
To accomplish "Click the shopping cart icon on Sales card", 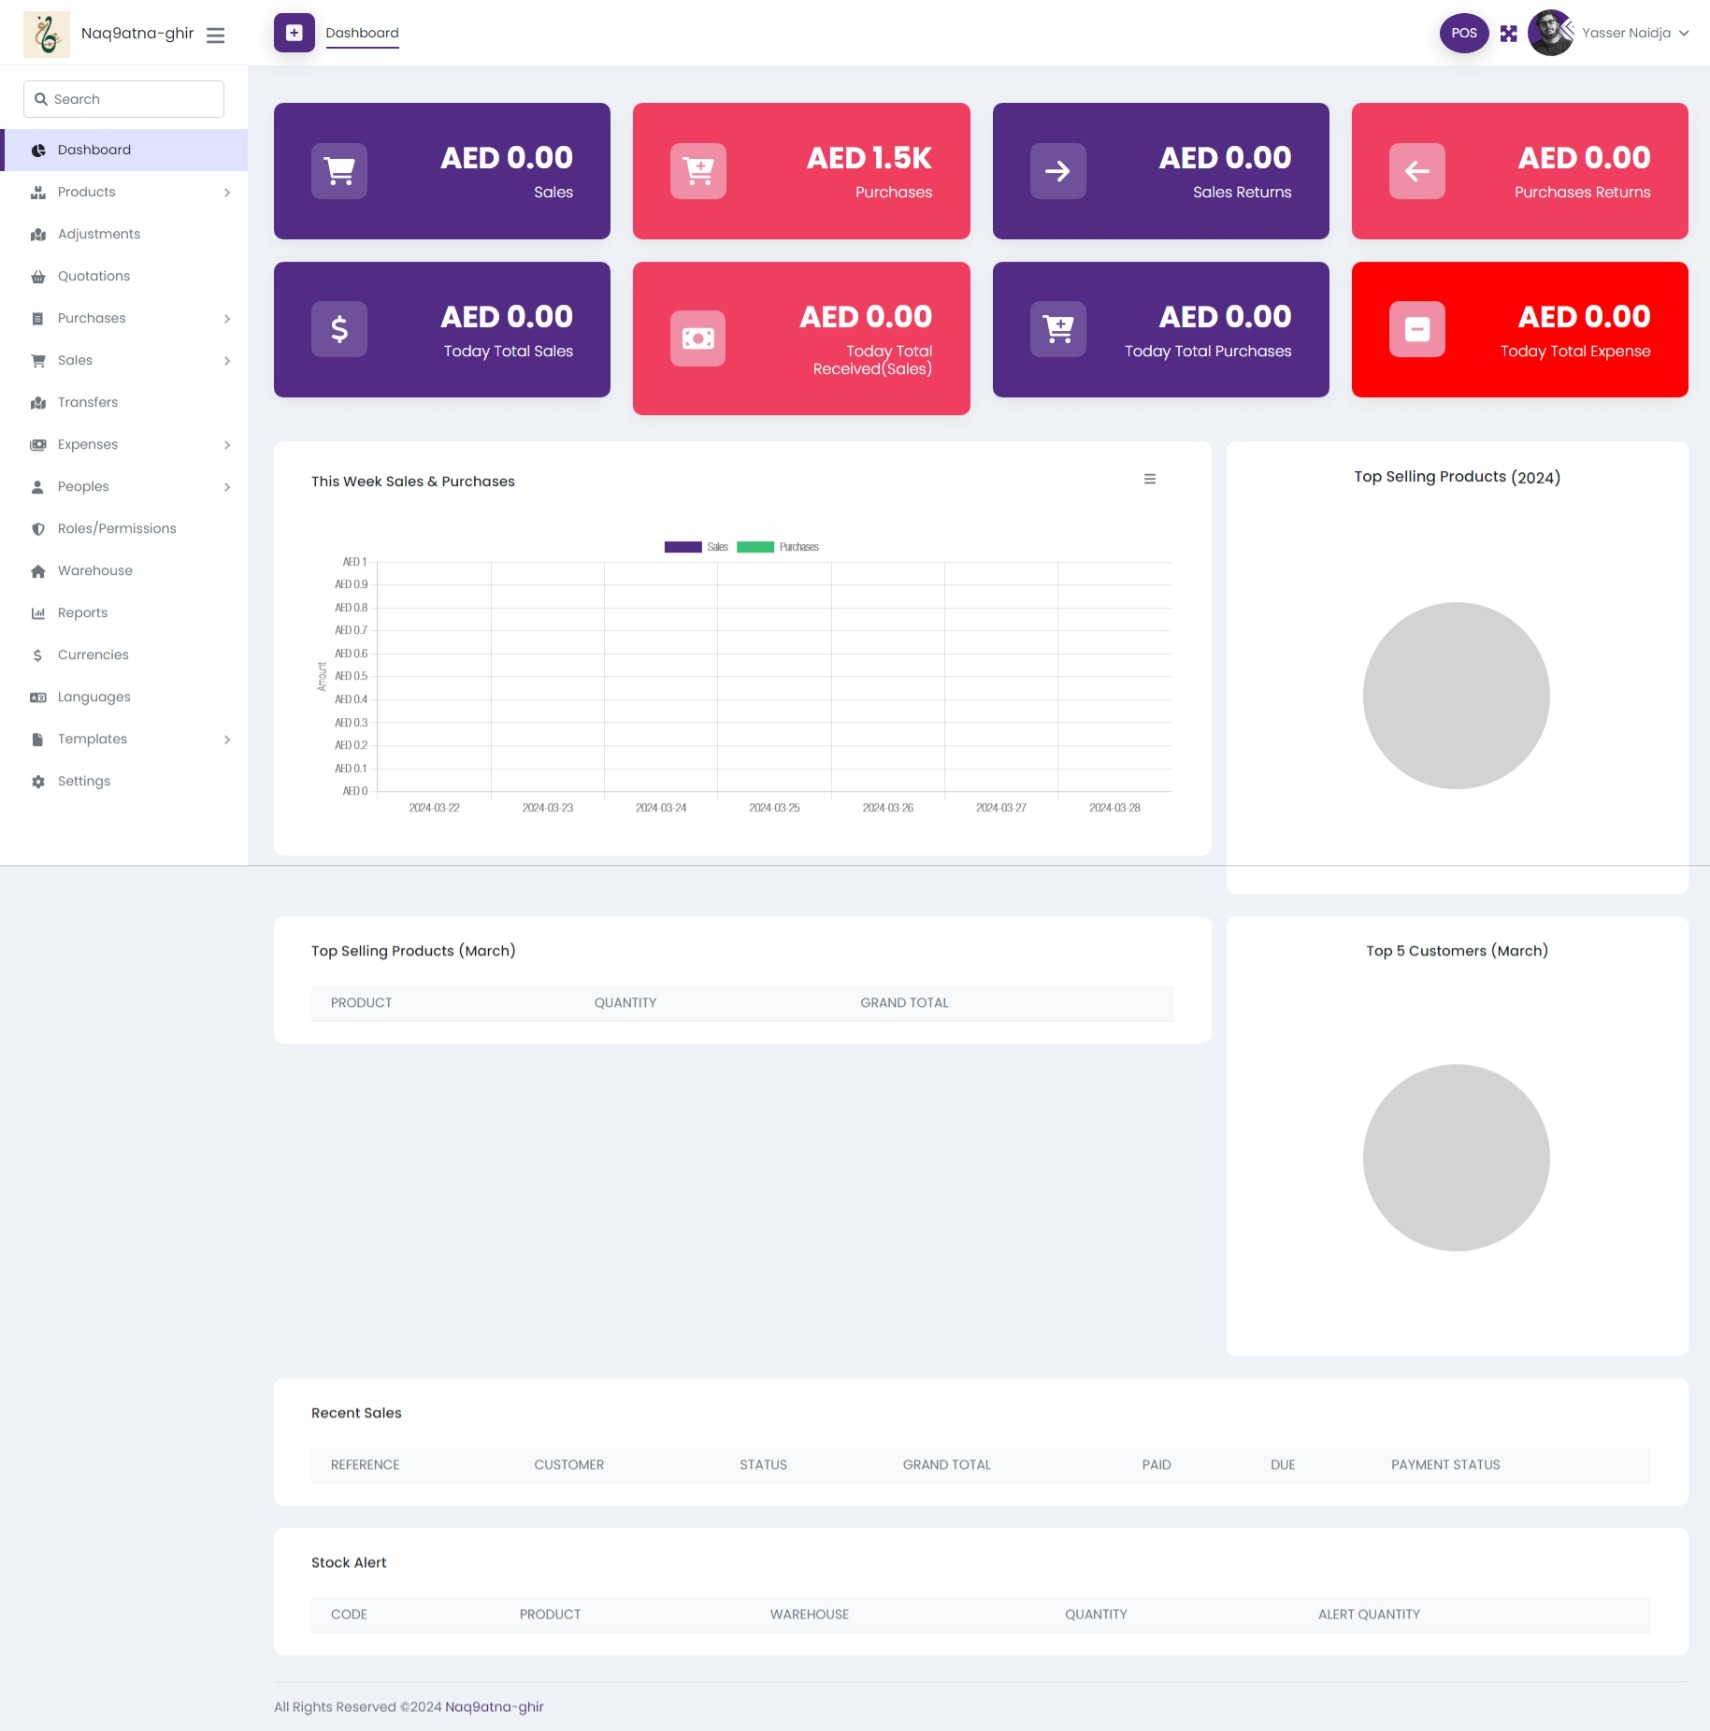I will 339,172.
